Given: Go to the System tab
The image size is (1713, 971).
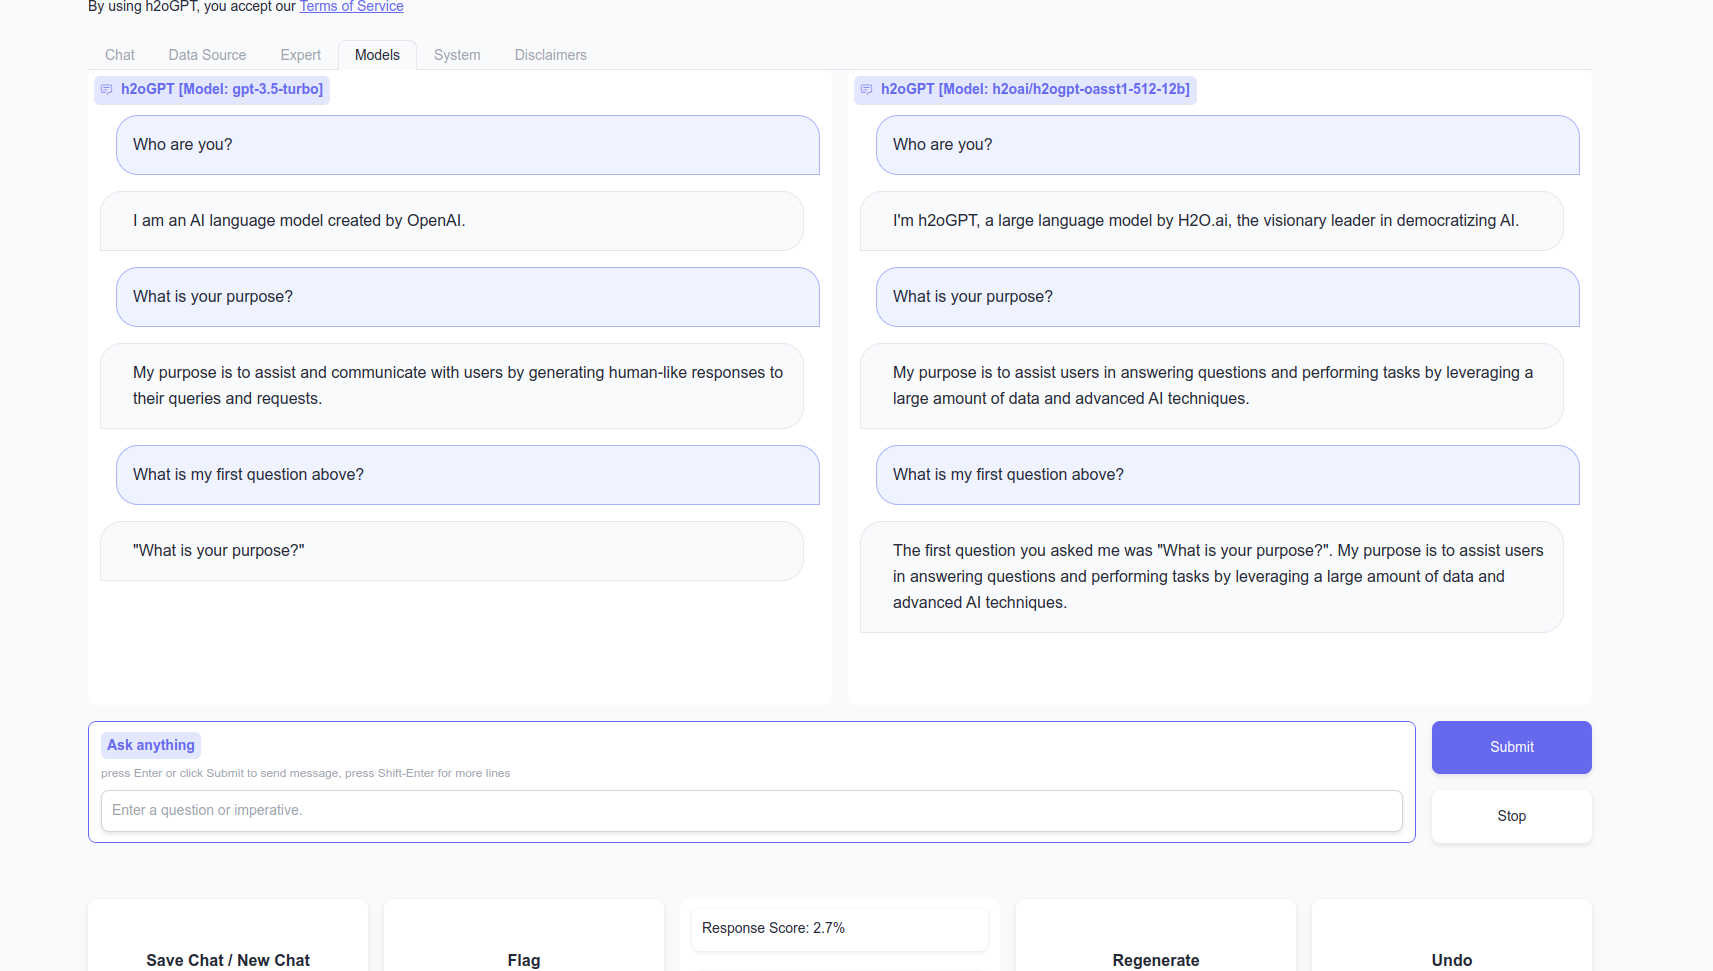Looking at the screenshot, I should pyautogui.click(x=457, y=55).
